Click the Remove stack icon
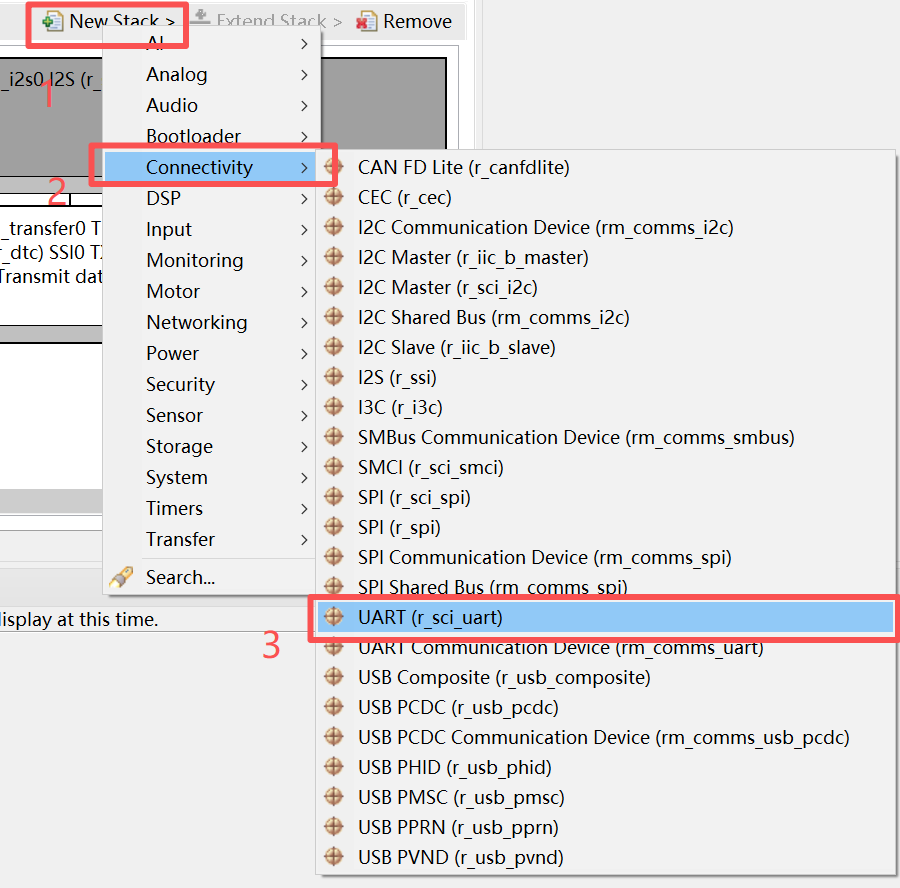The image size is (900, 888). click(x=366, y=22)
